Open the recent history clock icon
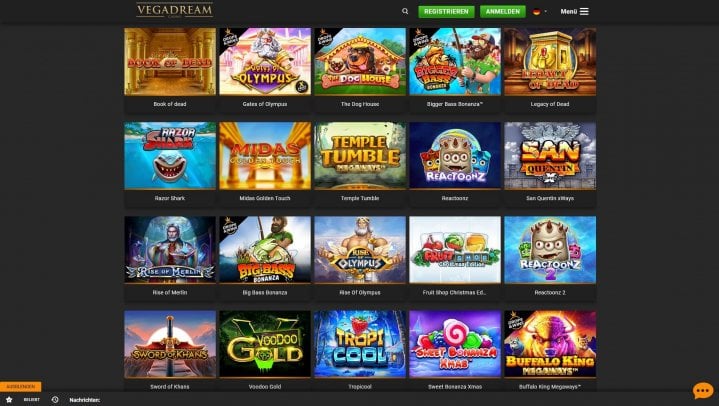 coord(55,400)
